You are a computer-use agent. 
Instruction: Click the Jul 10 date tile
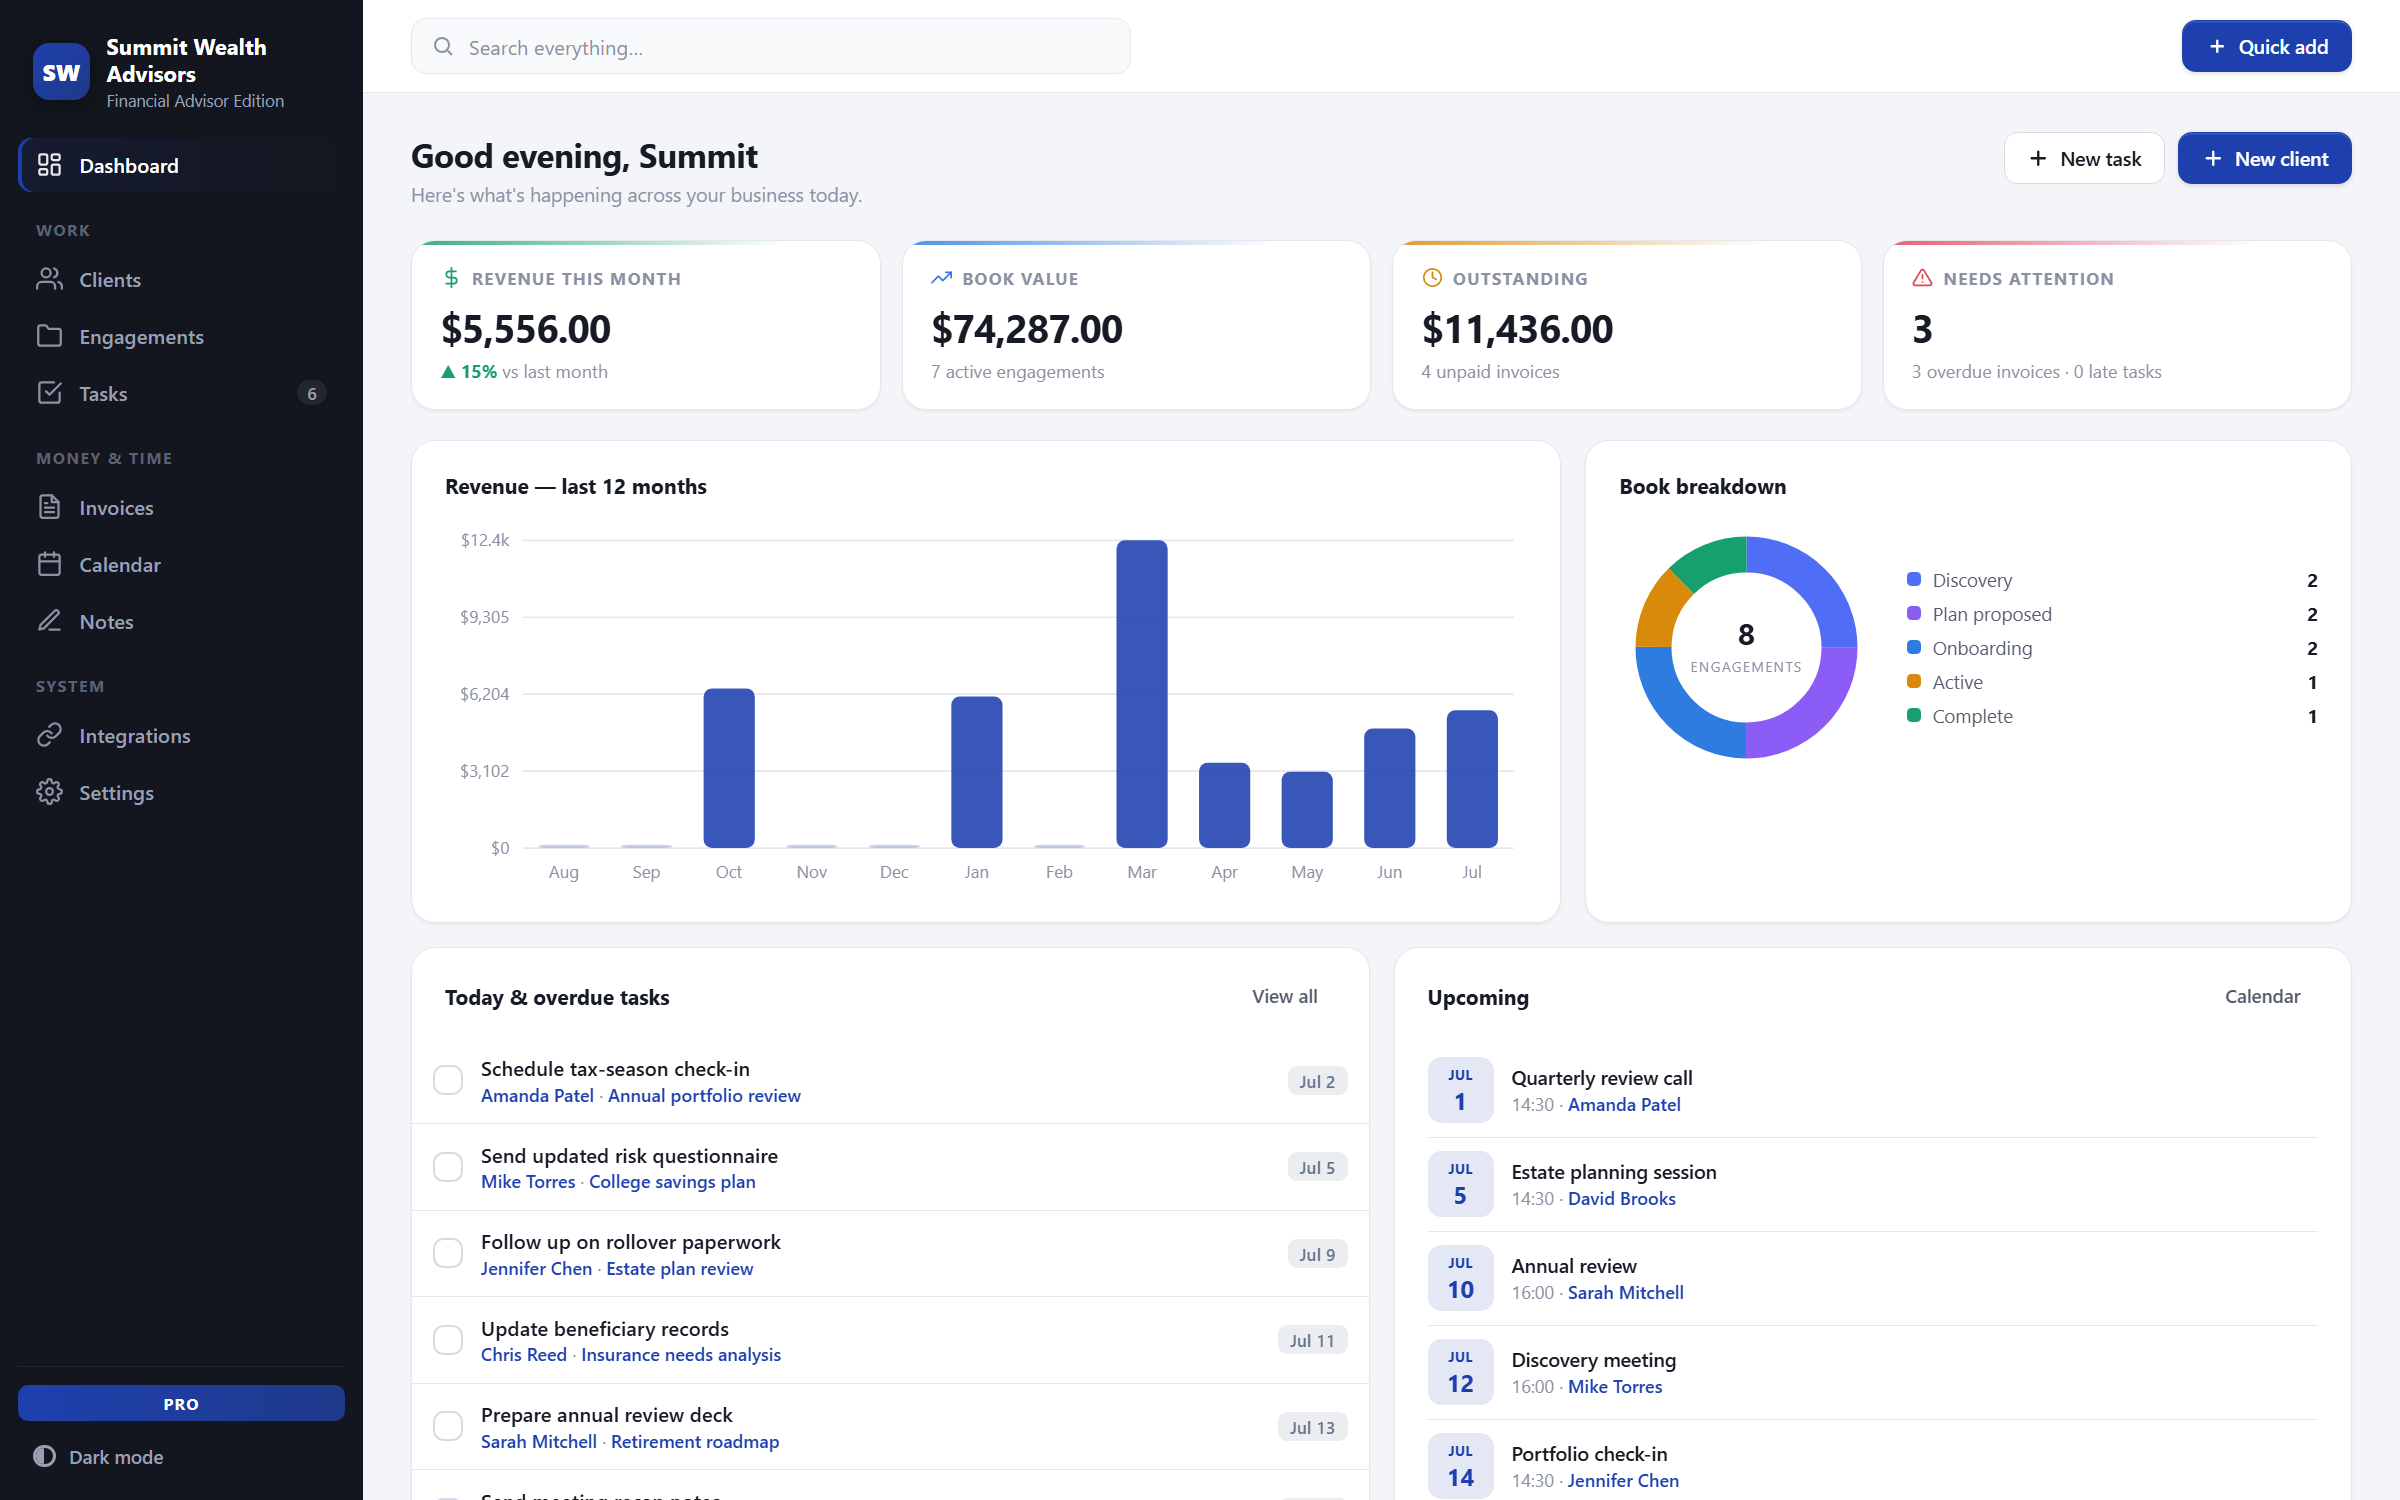1460,1277
